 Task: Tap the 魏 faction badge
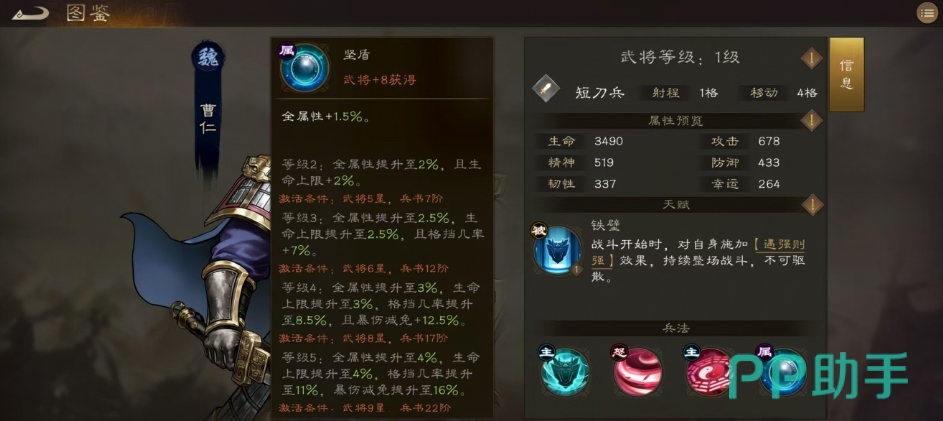(207, 58)
